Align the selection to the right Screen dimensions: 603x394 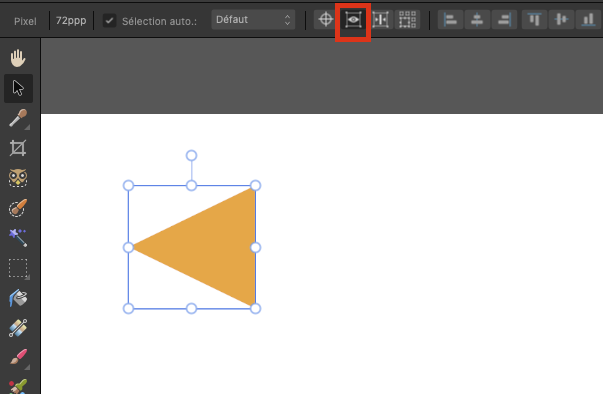[504, 20]
